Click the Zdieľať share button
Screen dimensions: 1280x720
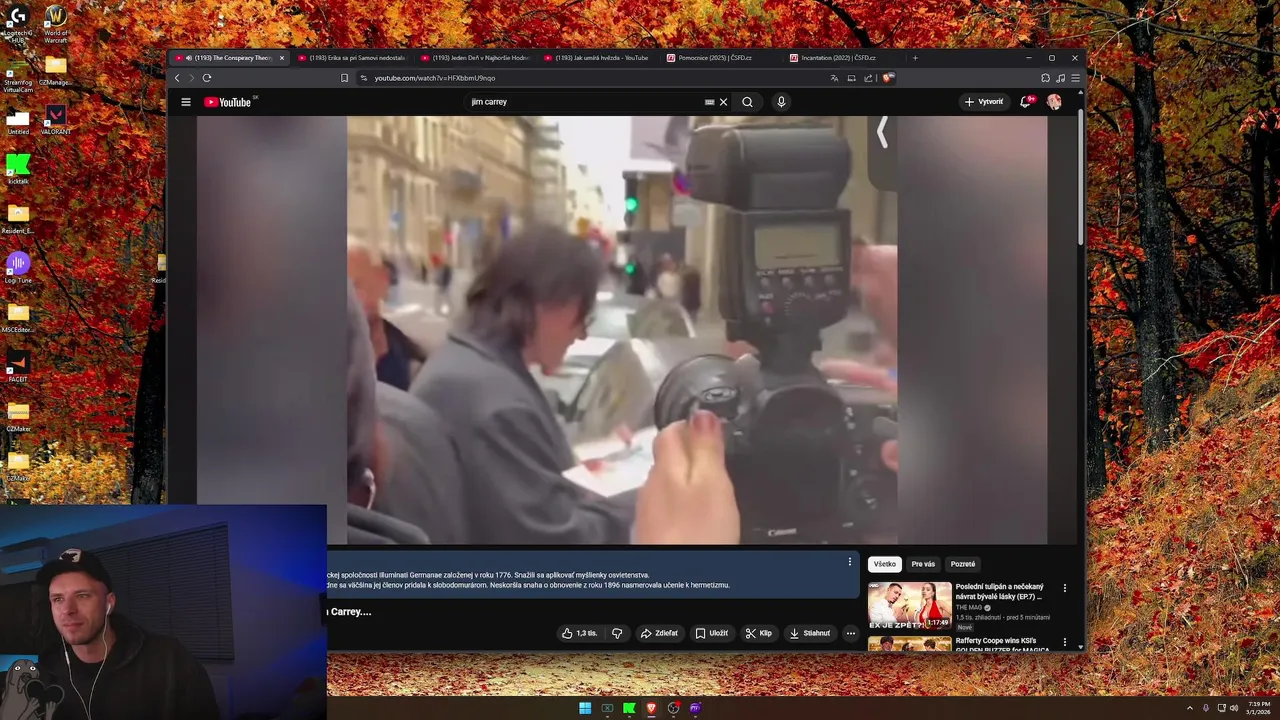click(659, 633)
